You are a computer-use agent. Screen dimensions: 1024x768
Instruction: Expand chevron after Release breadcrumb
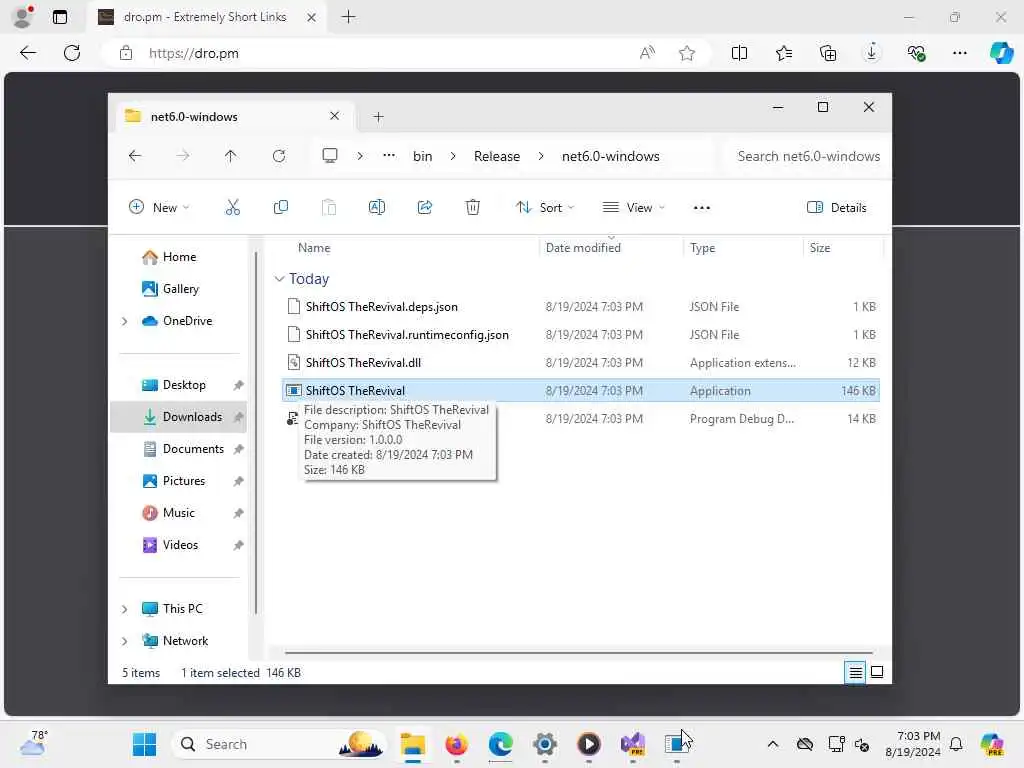click(541, 156)
